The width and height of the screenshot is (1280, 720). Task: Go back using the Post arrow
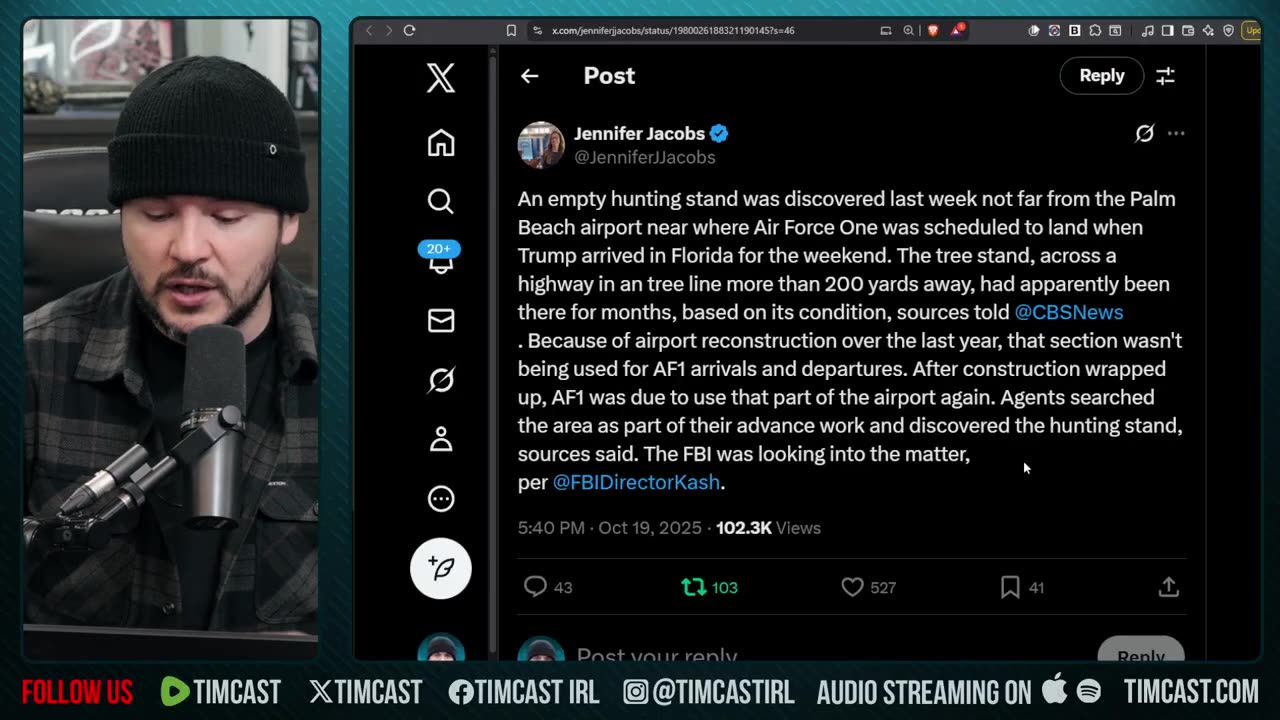[x=529, y=76]
